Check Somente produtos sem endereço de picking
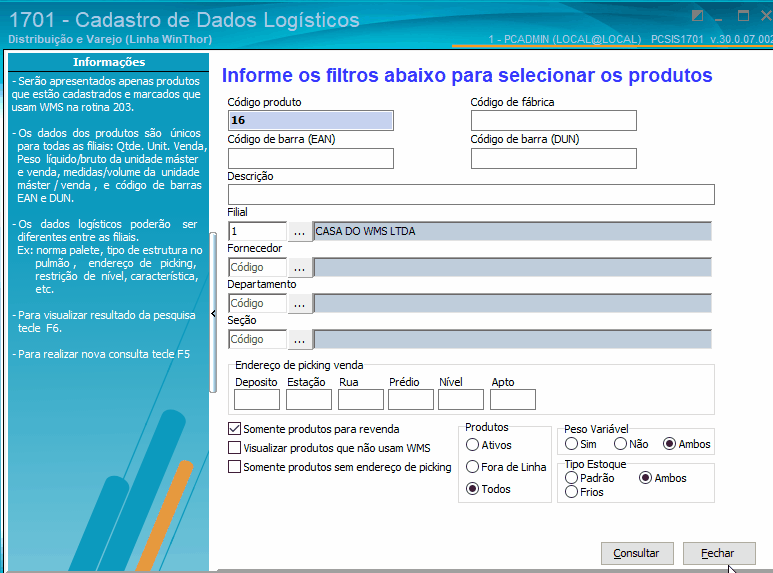The width and height of the screenshot is (773, 573). (x=235, y=466)
